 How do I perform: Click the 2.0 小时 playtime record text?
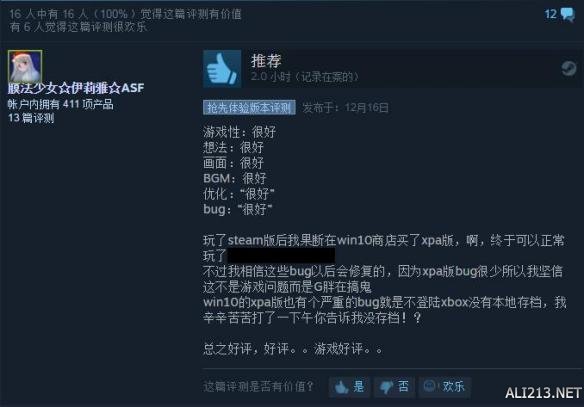[x=304, y=77]
